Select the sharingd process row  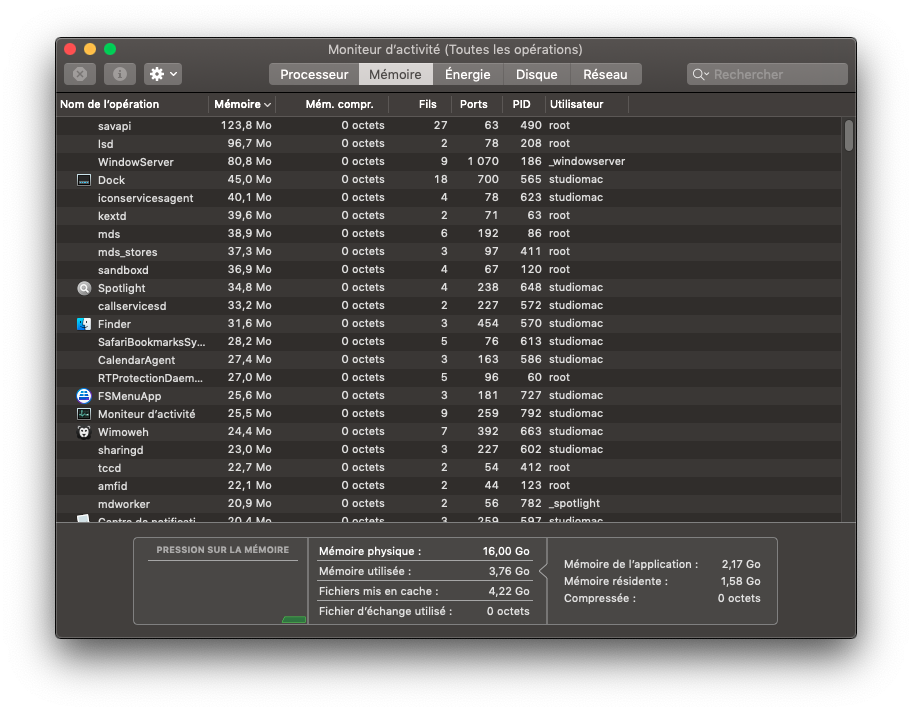point(448,450)
